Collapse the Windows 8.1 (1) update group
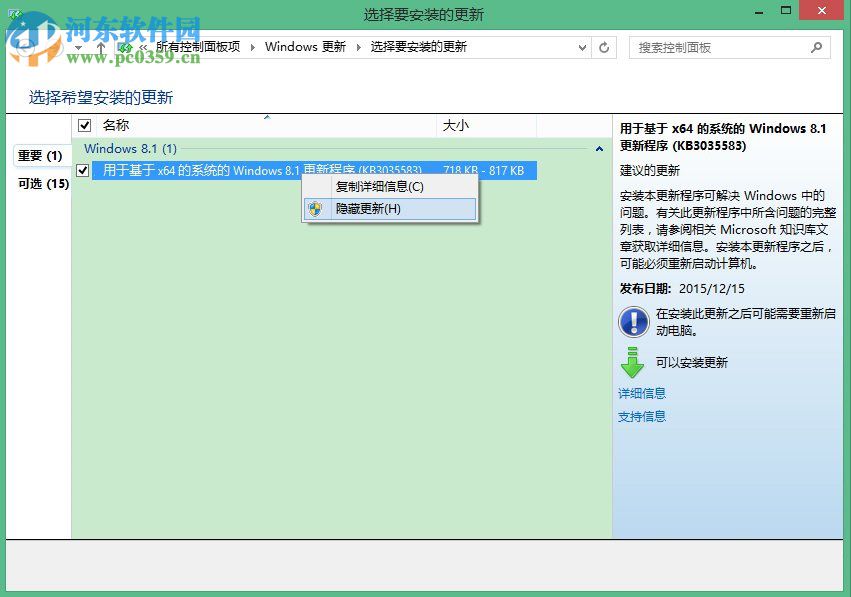The width and height of the screenshot is (851, 597). coord(599,148)
